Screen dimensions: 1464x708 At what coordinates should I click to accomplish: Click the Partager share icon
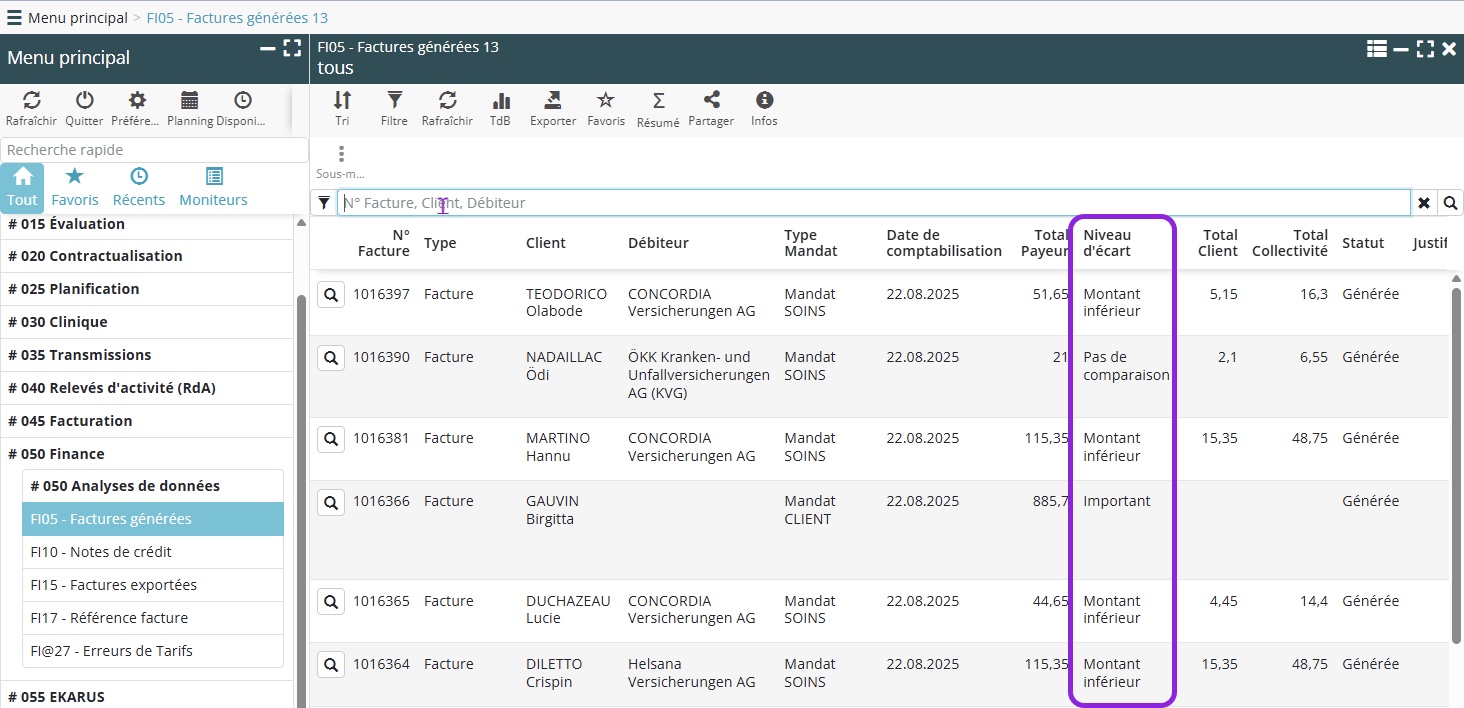(x=711, y=101)
